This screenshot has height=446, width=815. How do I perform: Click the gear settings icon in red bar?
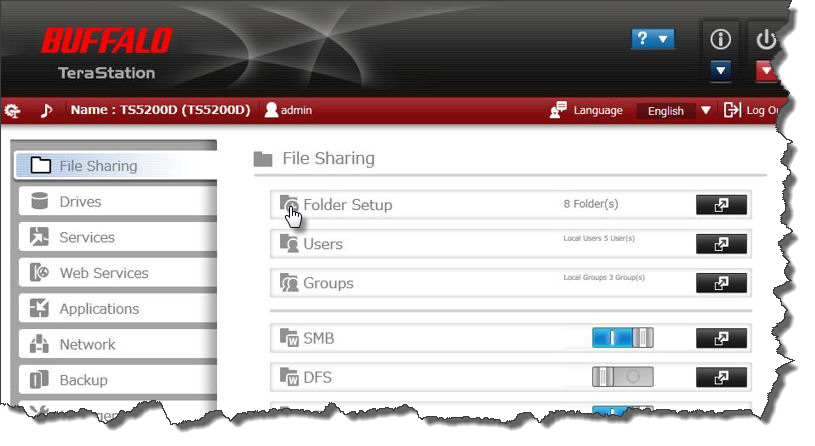coord(12,110)
